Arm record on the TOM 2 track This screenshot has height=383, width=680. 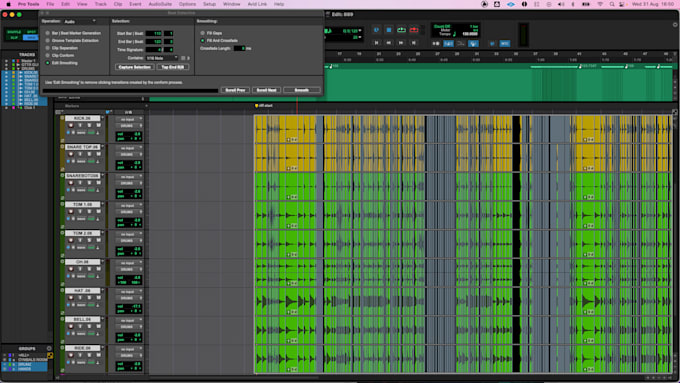71,240
